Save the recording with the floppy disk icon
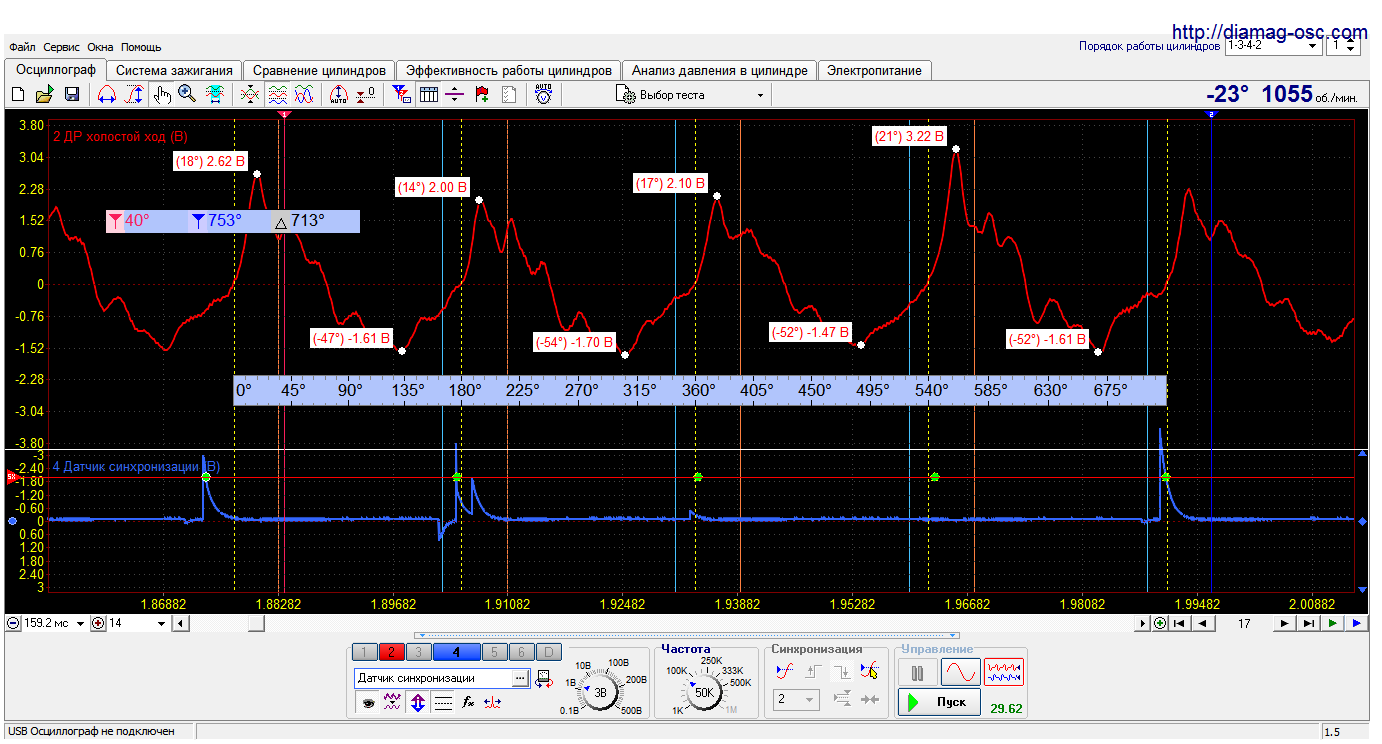1382x744 pixels. click(72, 95)
